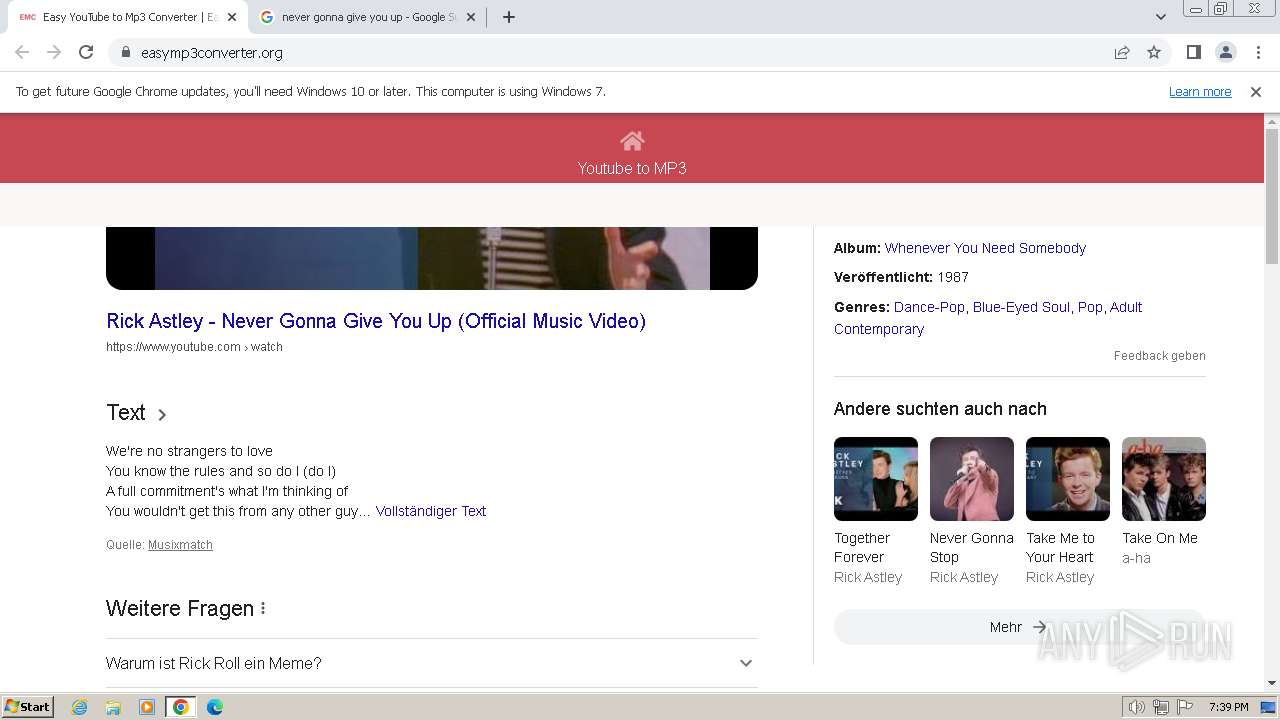The image size is (1280, 720).
Task: Click the Weitere Fragen heading
Action: click(180, 608)
